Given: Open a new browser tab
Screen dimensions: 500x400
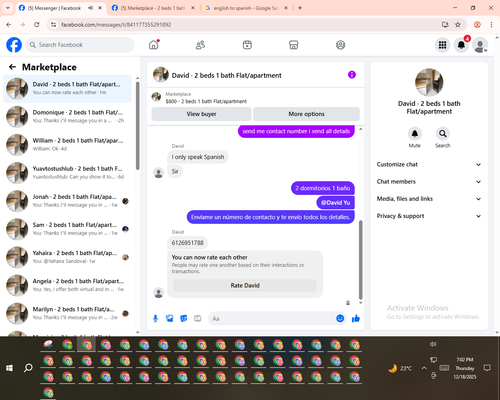Looking at the screenshot, I should pyautogui.click(x=300, y=8).
